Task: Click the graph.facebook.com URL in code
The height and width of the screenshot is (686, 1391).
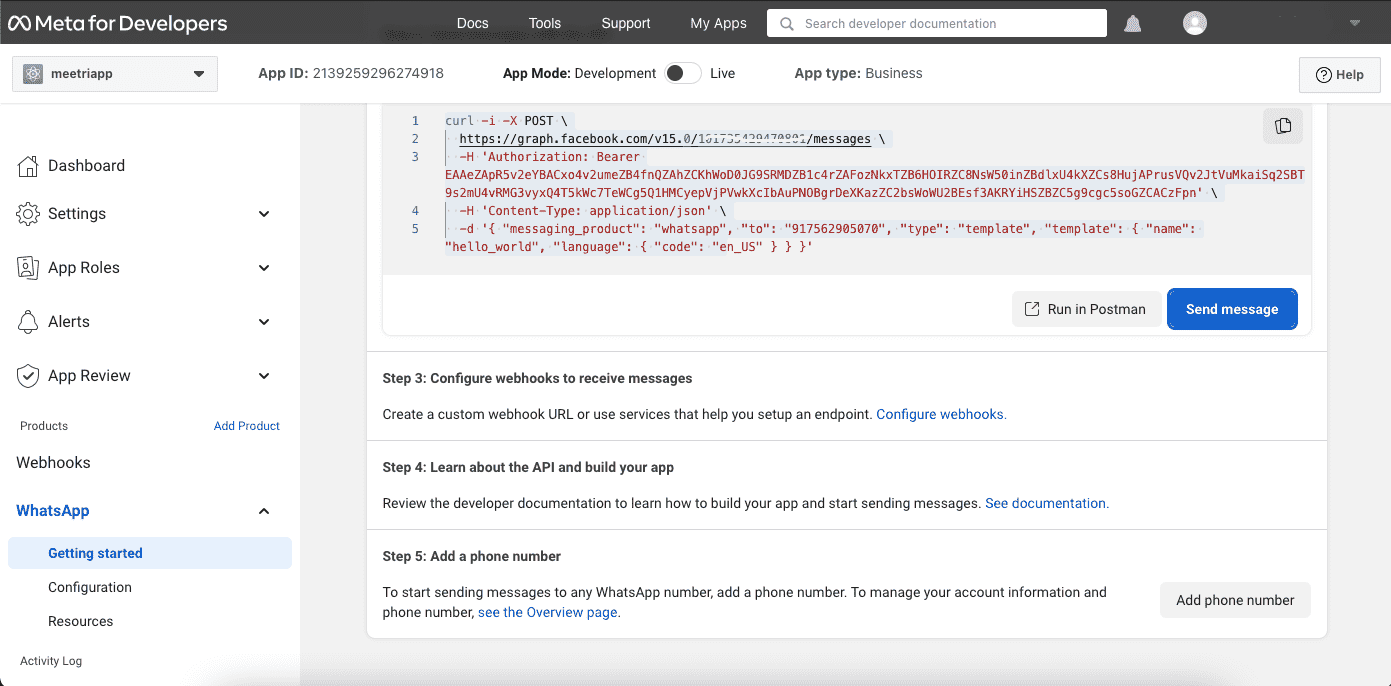Action: tap(665, 139)
